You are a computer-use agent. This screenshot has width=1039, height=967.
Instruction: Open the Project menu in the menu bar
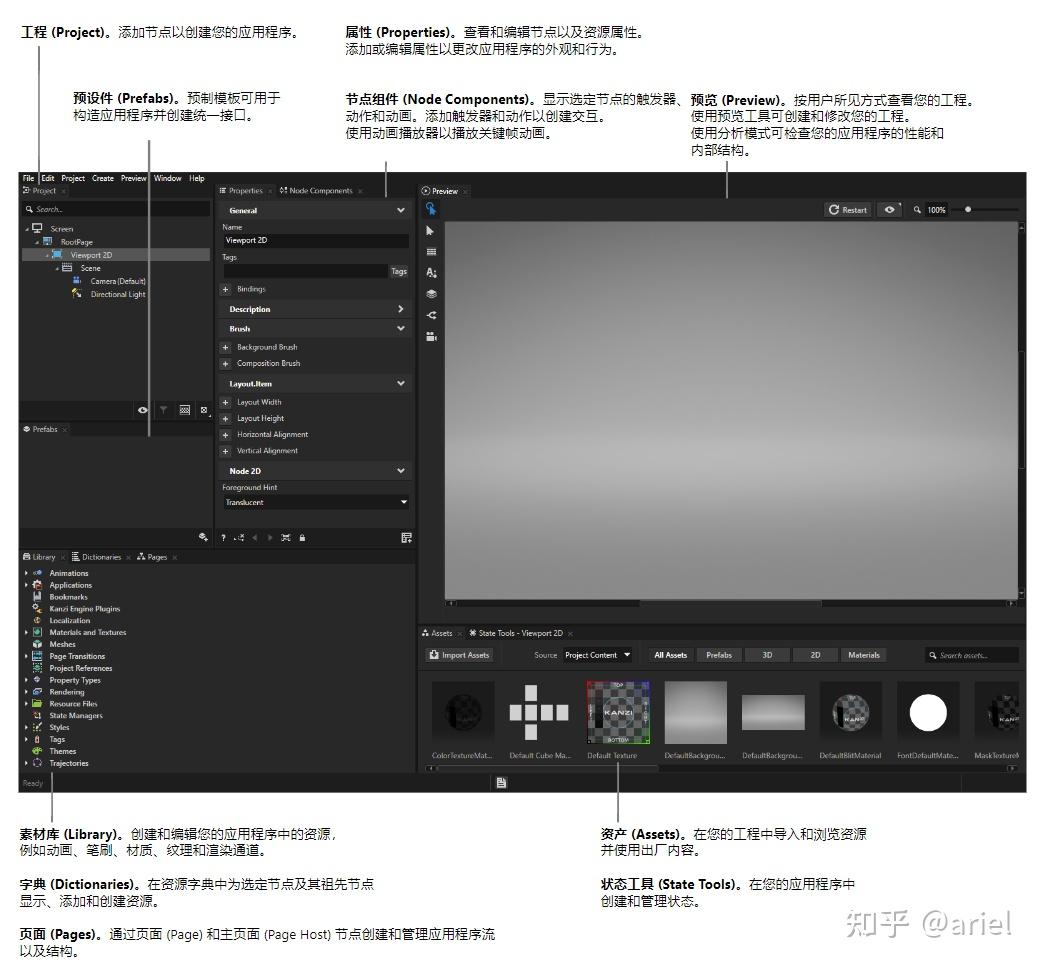click(x=71, y=178)
